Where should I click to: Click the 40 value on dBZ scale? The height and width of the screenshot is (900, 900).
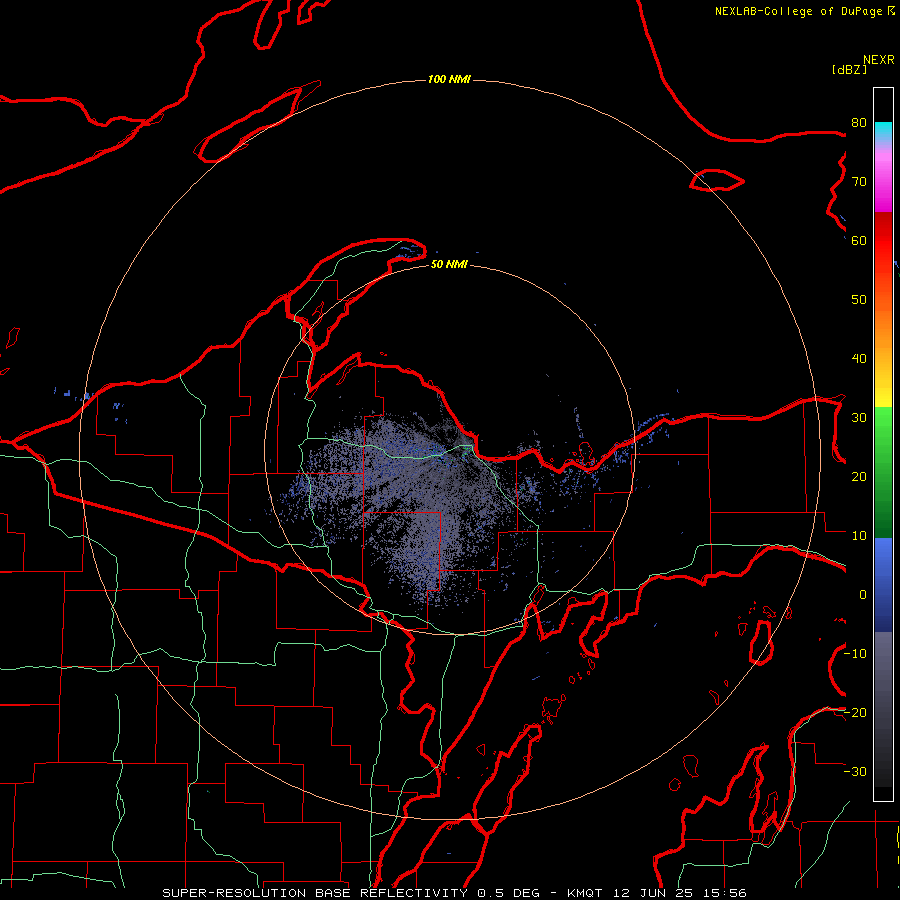[859, 359]
